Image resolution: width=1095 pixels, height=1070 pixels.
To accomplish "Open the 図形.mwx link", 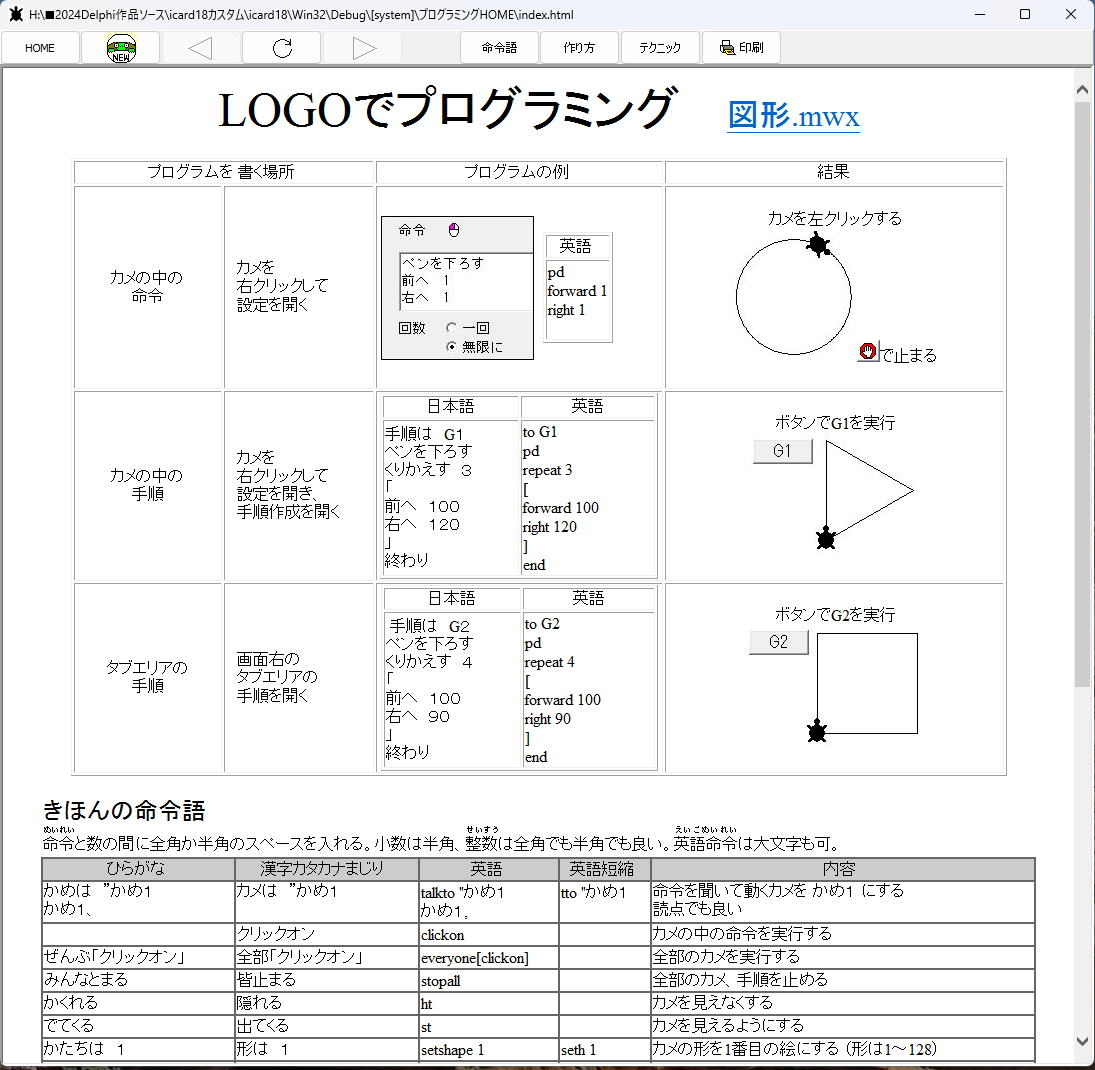I will click(793, 116).
